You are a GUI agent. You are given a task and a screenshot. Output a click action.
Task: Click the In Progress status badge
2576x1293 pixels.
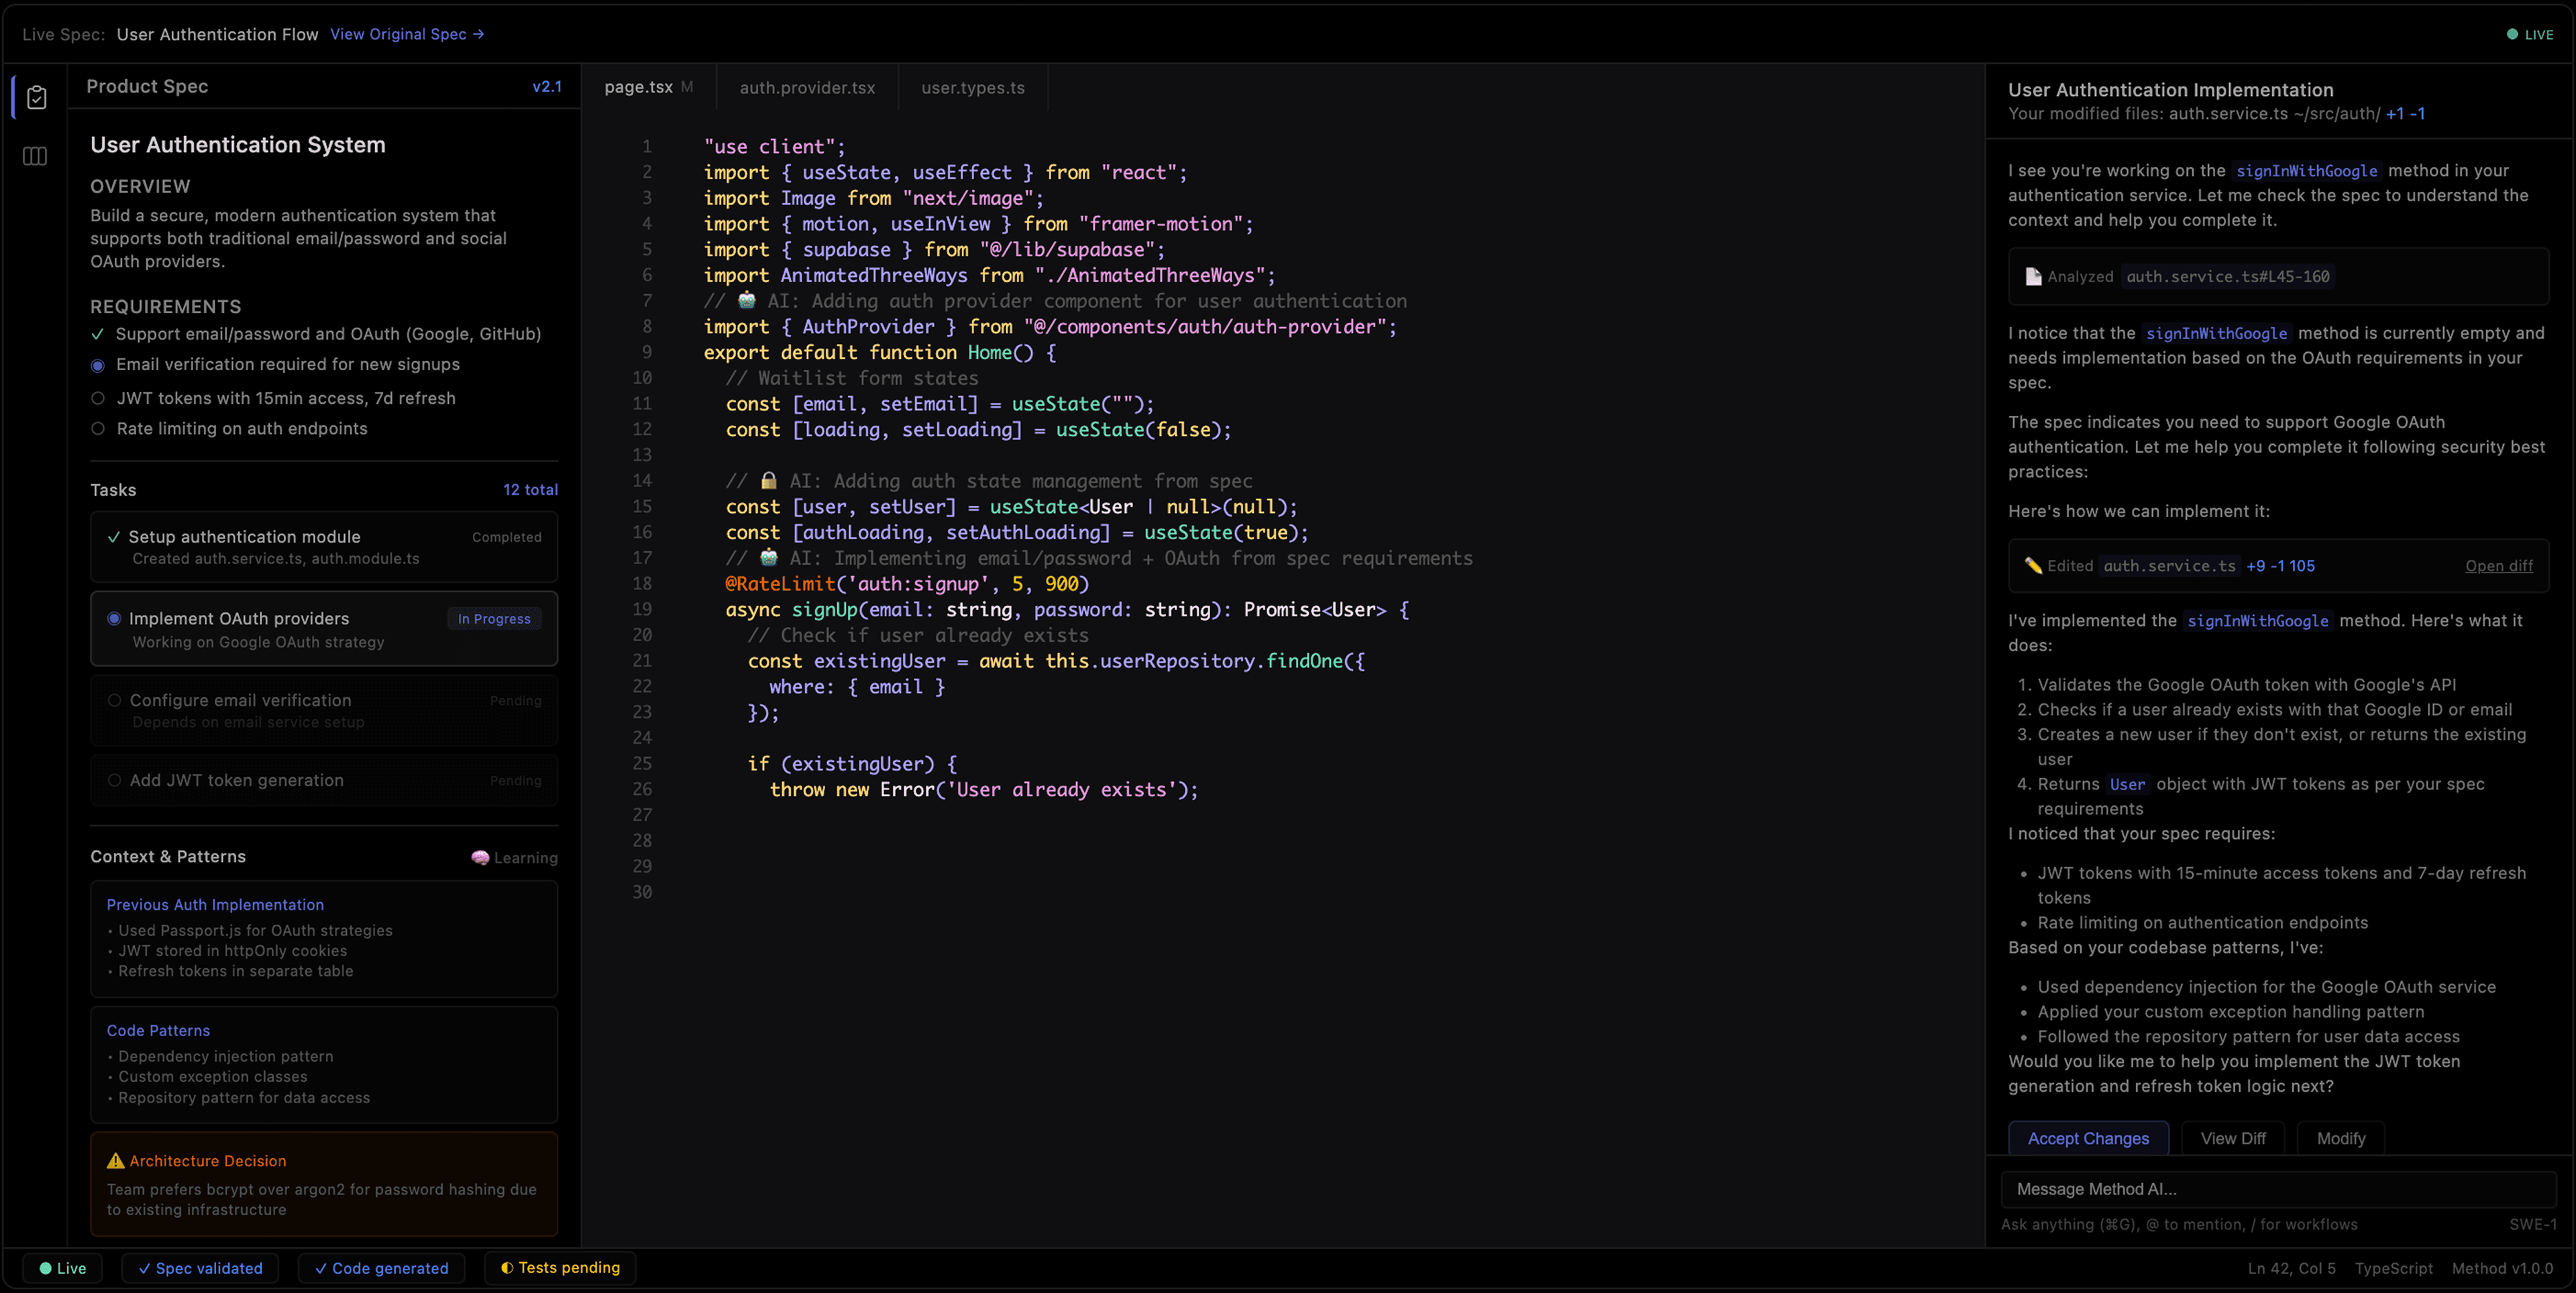[494, 619]
